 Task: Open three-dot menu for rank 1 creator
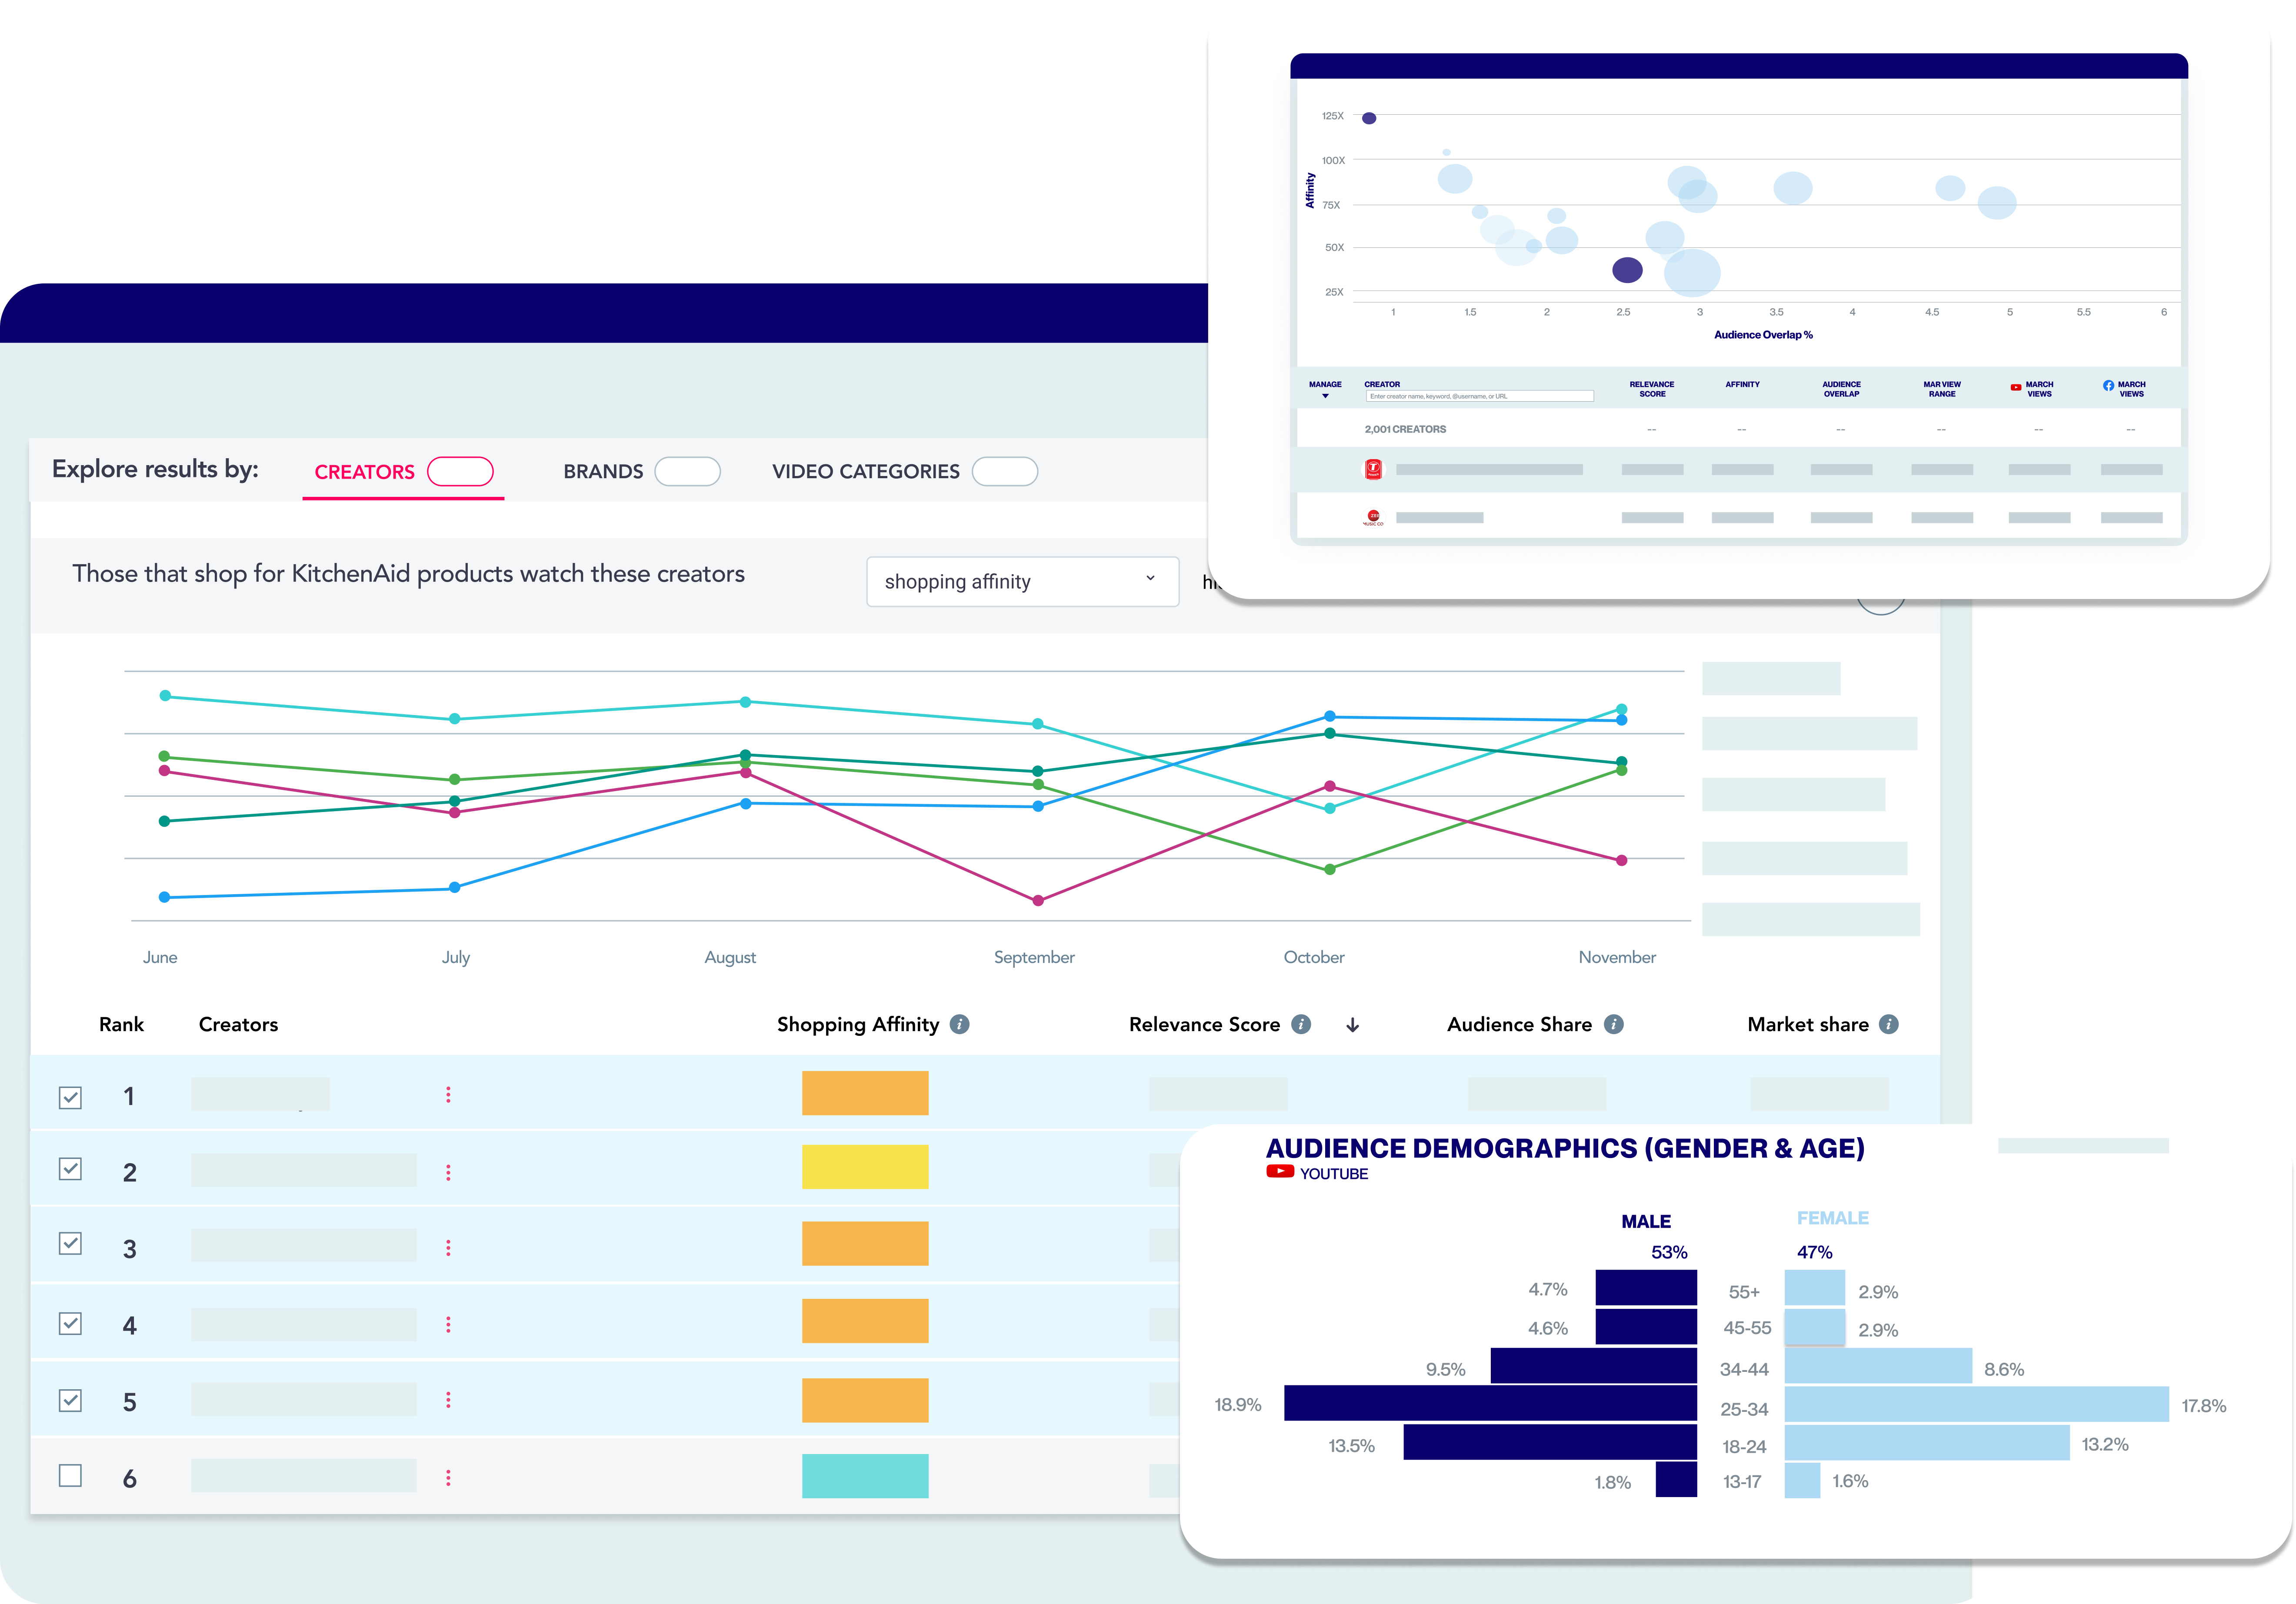click(448, 1095)
